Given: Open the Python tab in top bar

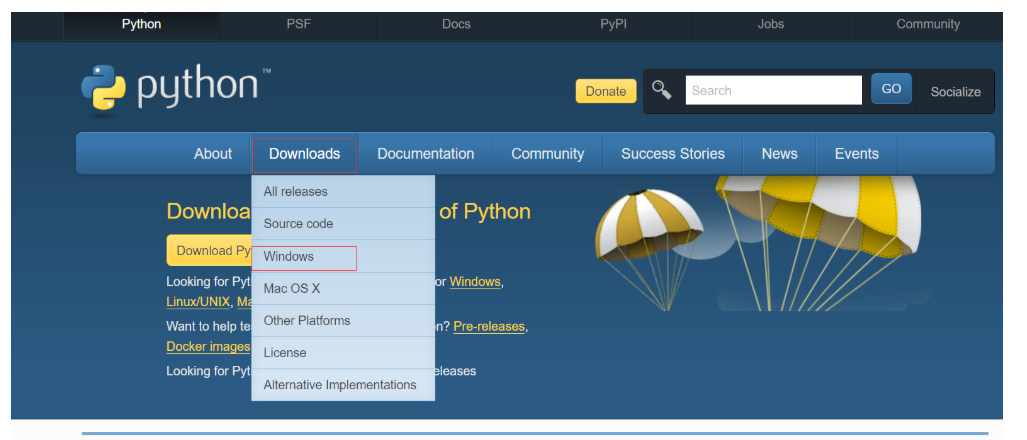Looking at the screenshot, I should (141, 24).
